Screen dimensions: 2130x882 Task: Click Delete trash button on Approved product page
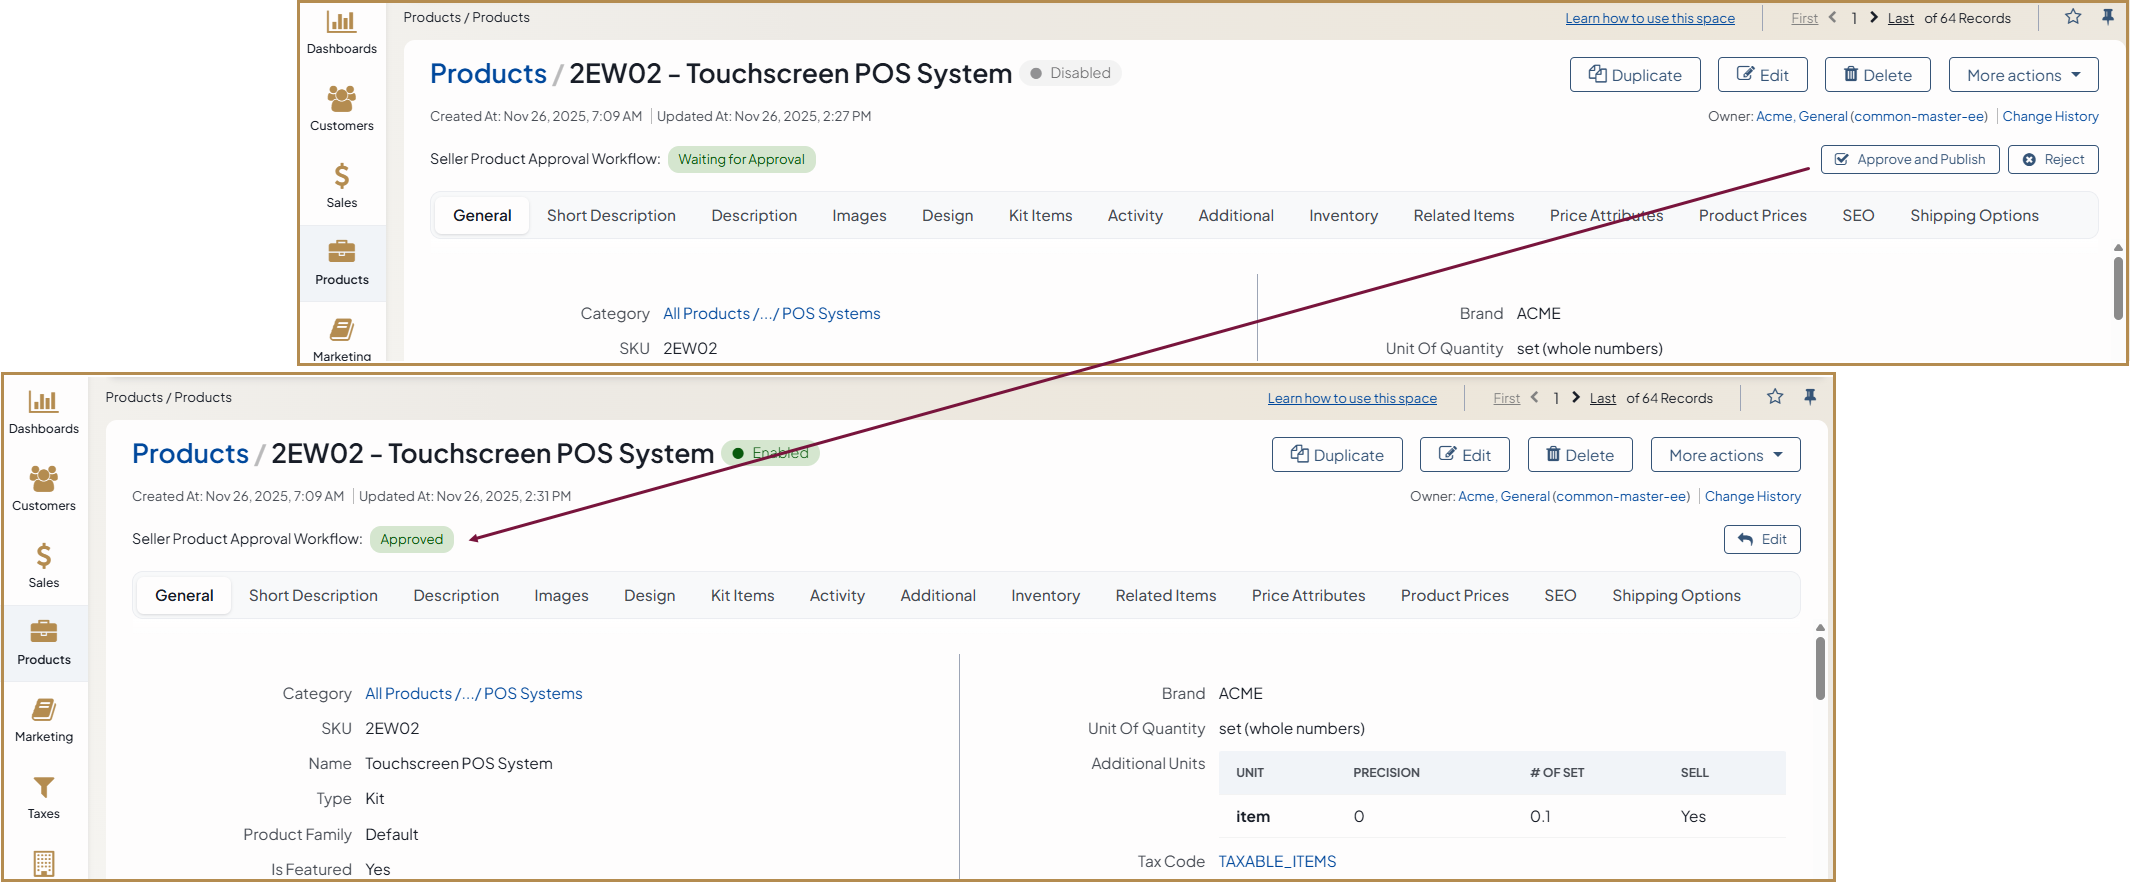1579,455
